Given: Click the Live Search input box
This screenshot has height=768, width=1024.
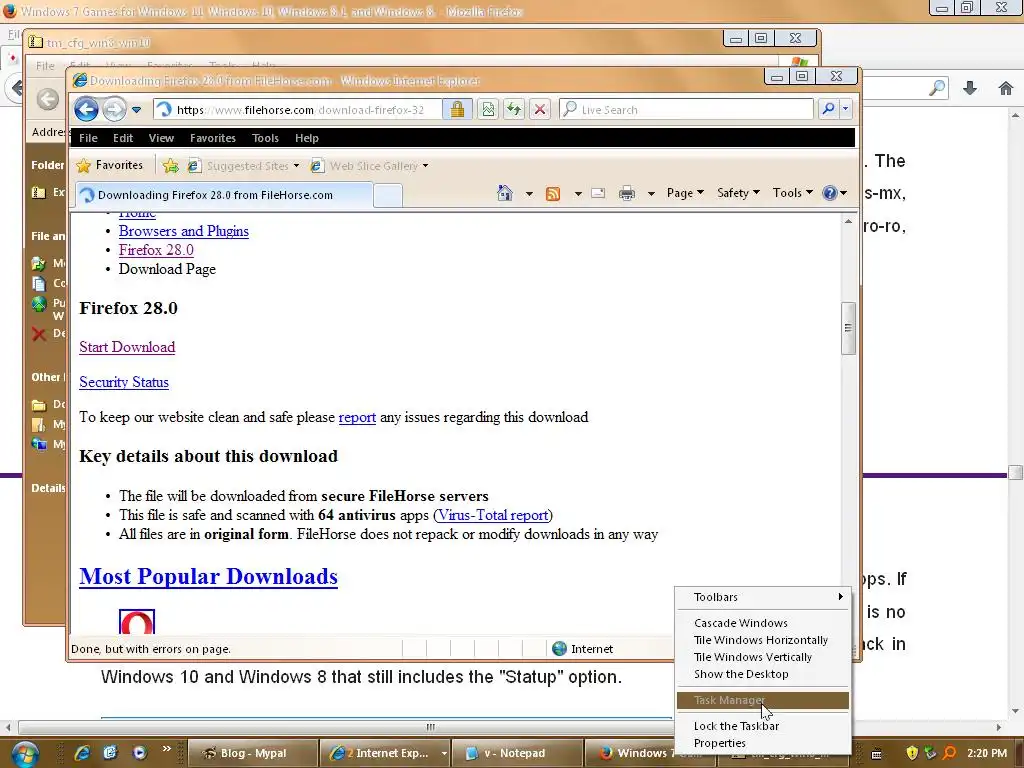Looking at the screenshot, I should click(686, 110).
